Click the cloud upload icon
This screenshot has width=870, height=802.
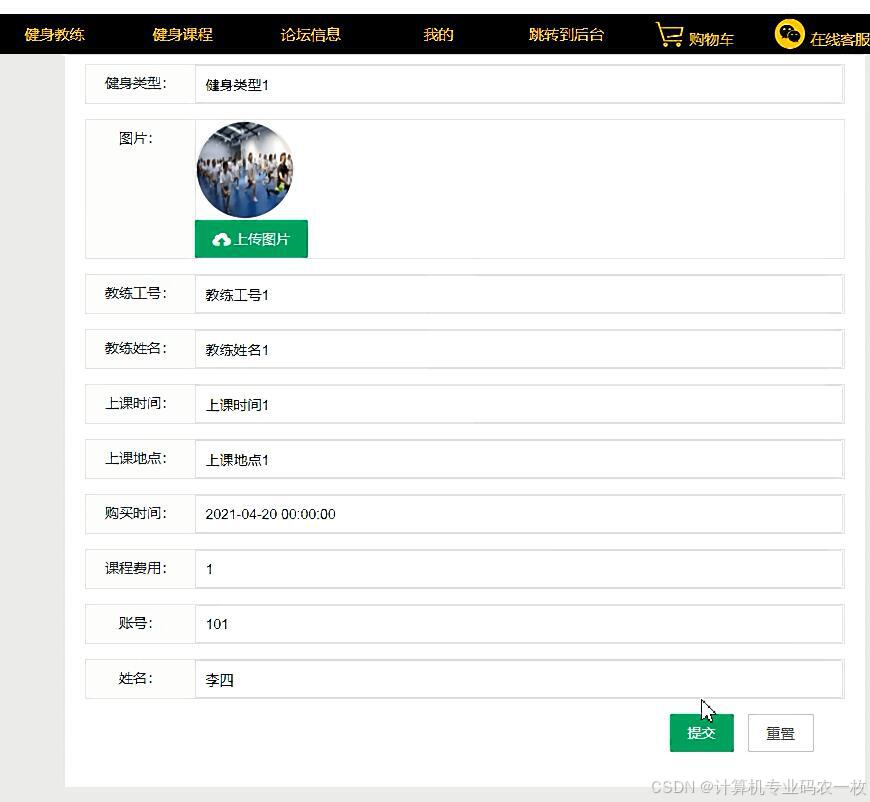coord(221,240)
